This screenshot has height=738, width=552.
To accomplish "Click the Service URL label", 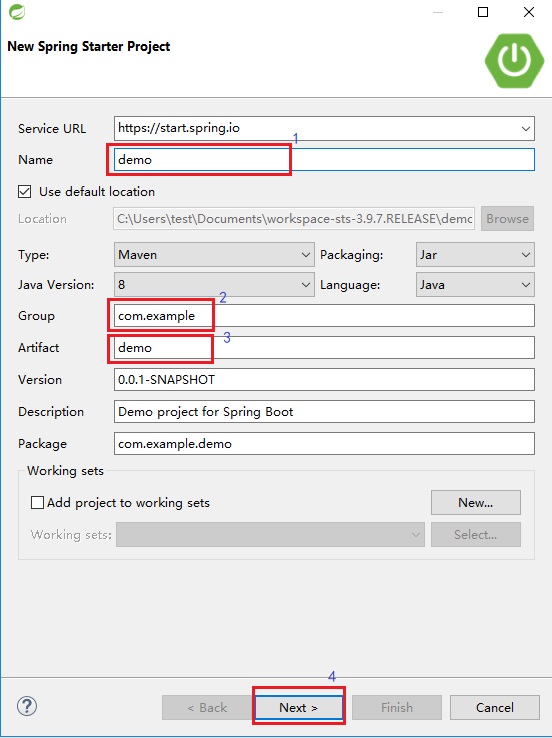I will pyautogui.click(x=52, y=128).
